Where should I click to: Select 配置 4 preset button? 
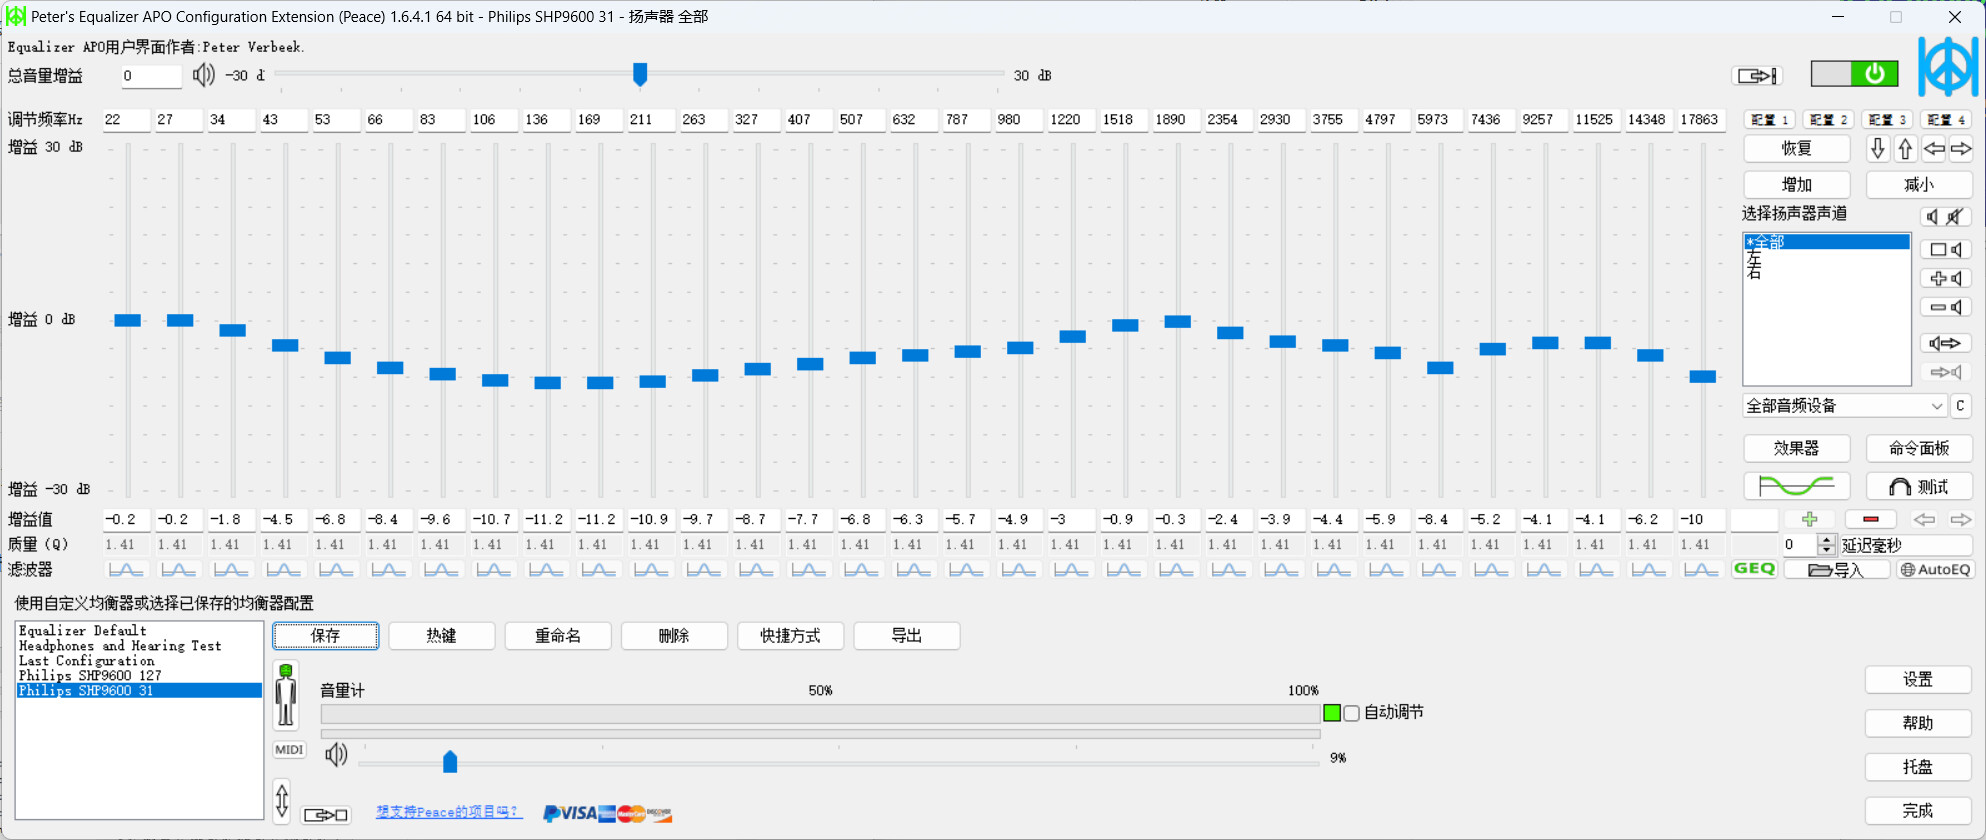tap(1946, 119)
